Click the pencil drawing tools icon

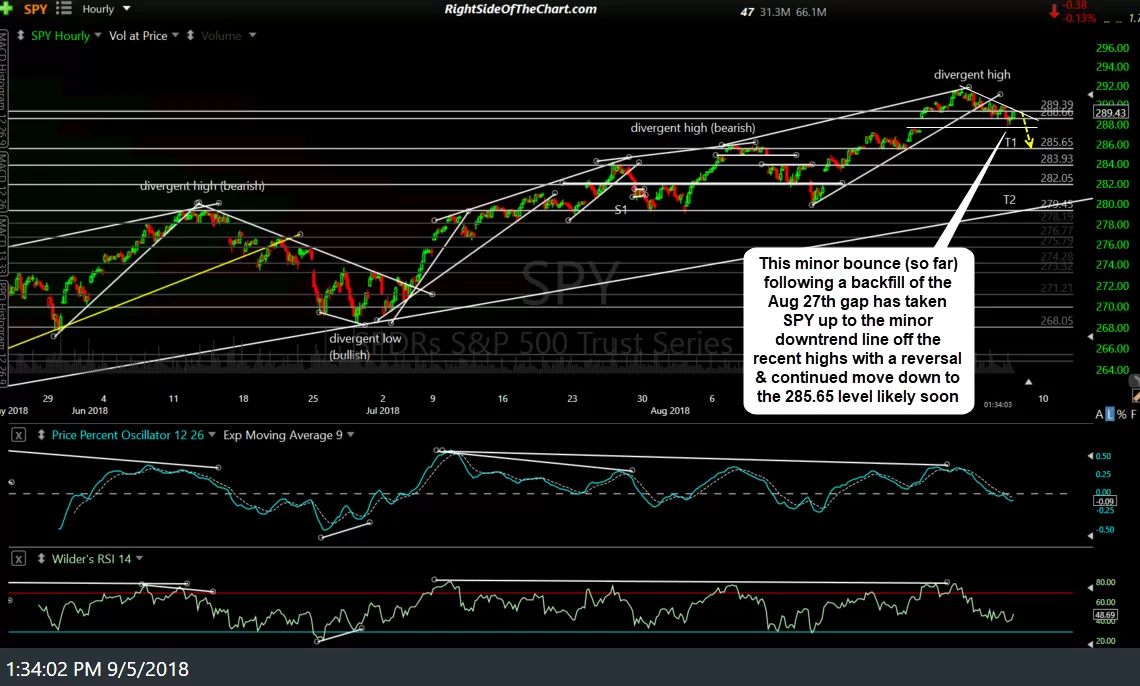point(1135,396)
